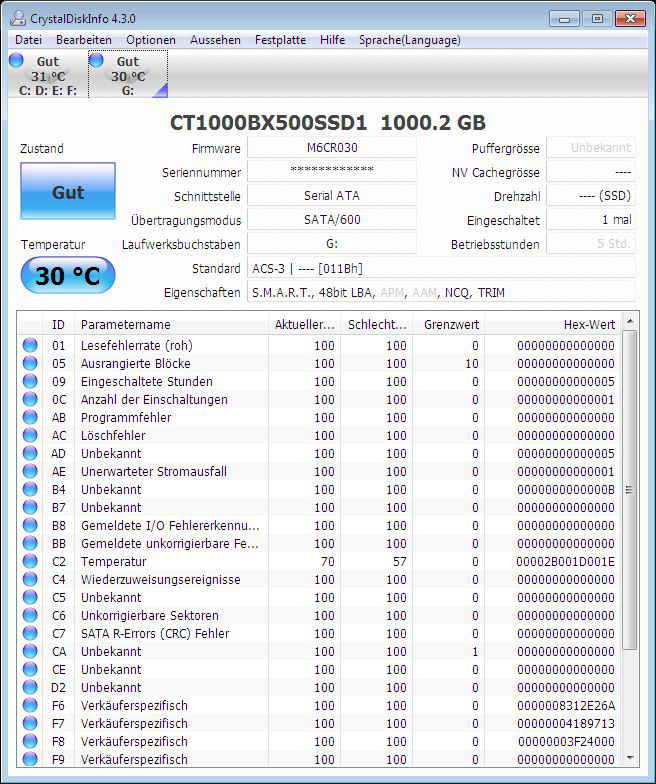Viewport: 656px width, 784px height.
Task: Open the Datei menu
Action: [x=28, y=40]
